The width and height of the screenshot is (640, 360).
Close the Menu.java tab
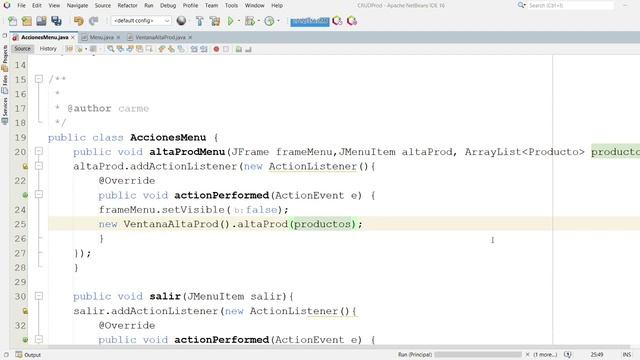118,37
